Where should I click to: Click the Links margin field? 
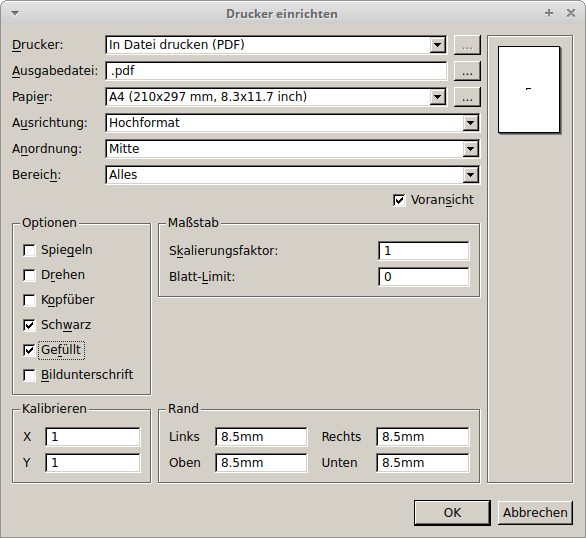(261, 437)
